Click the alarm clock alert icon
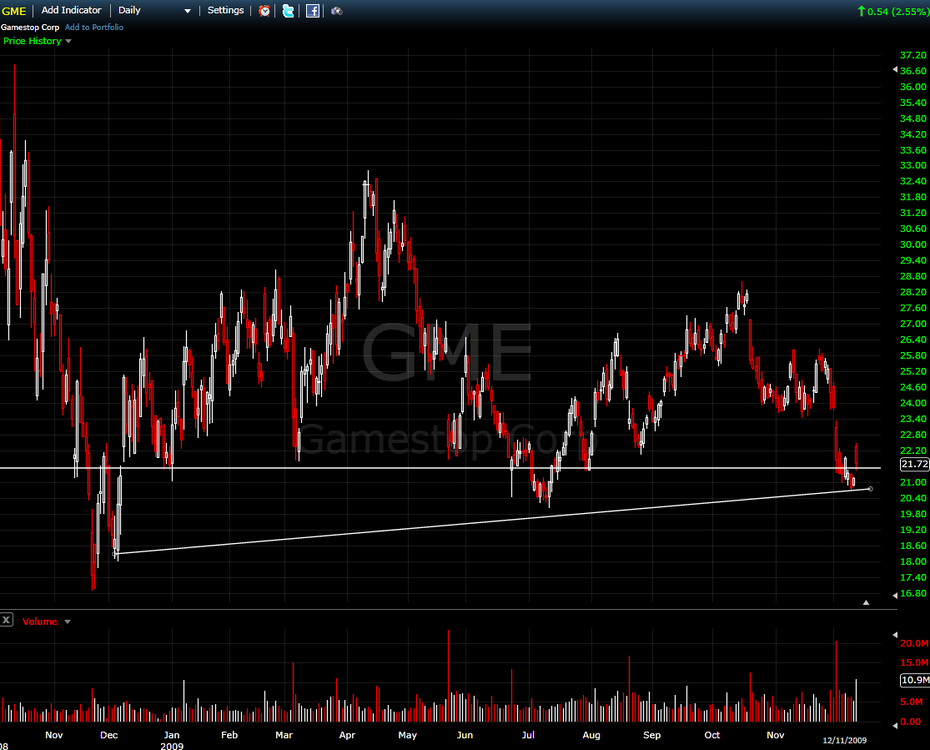 point(265,11)
